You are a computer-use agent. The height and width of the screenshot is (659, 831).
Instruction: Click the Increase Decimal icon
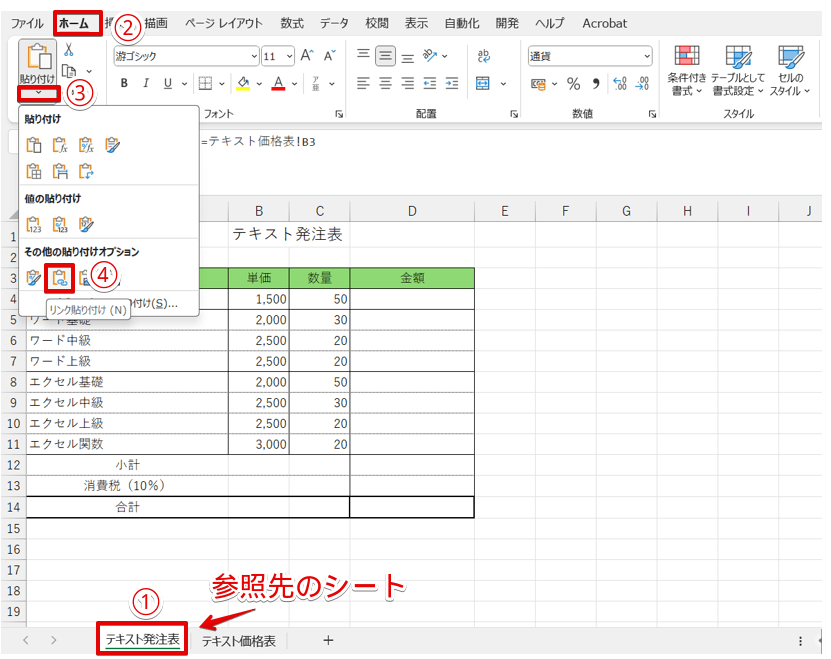pos(620,83)
